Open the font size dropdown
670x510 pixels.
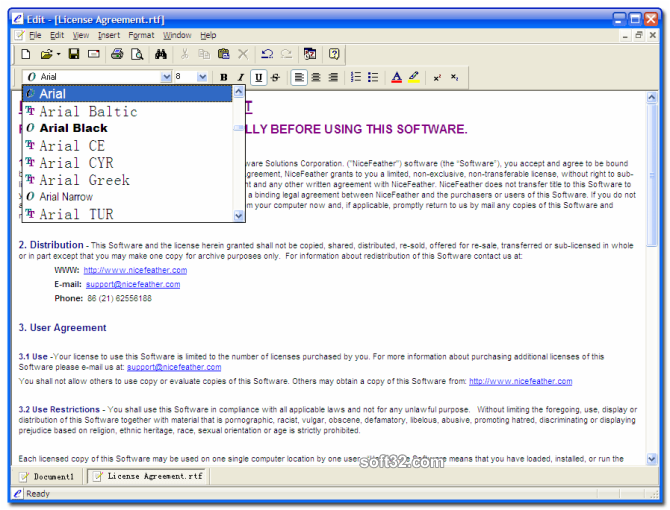(202, 77)
